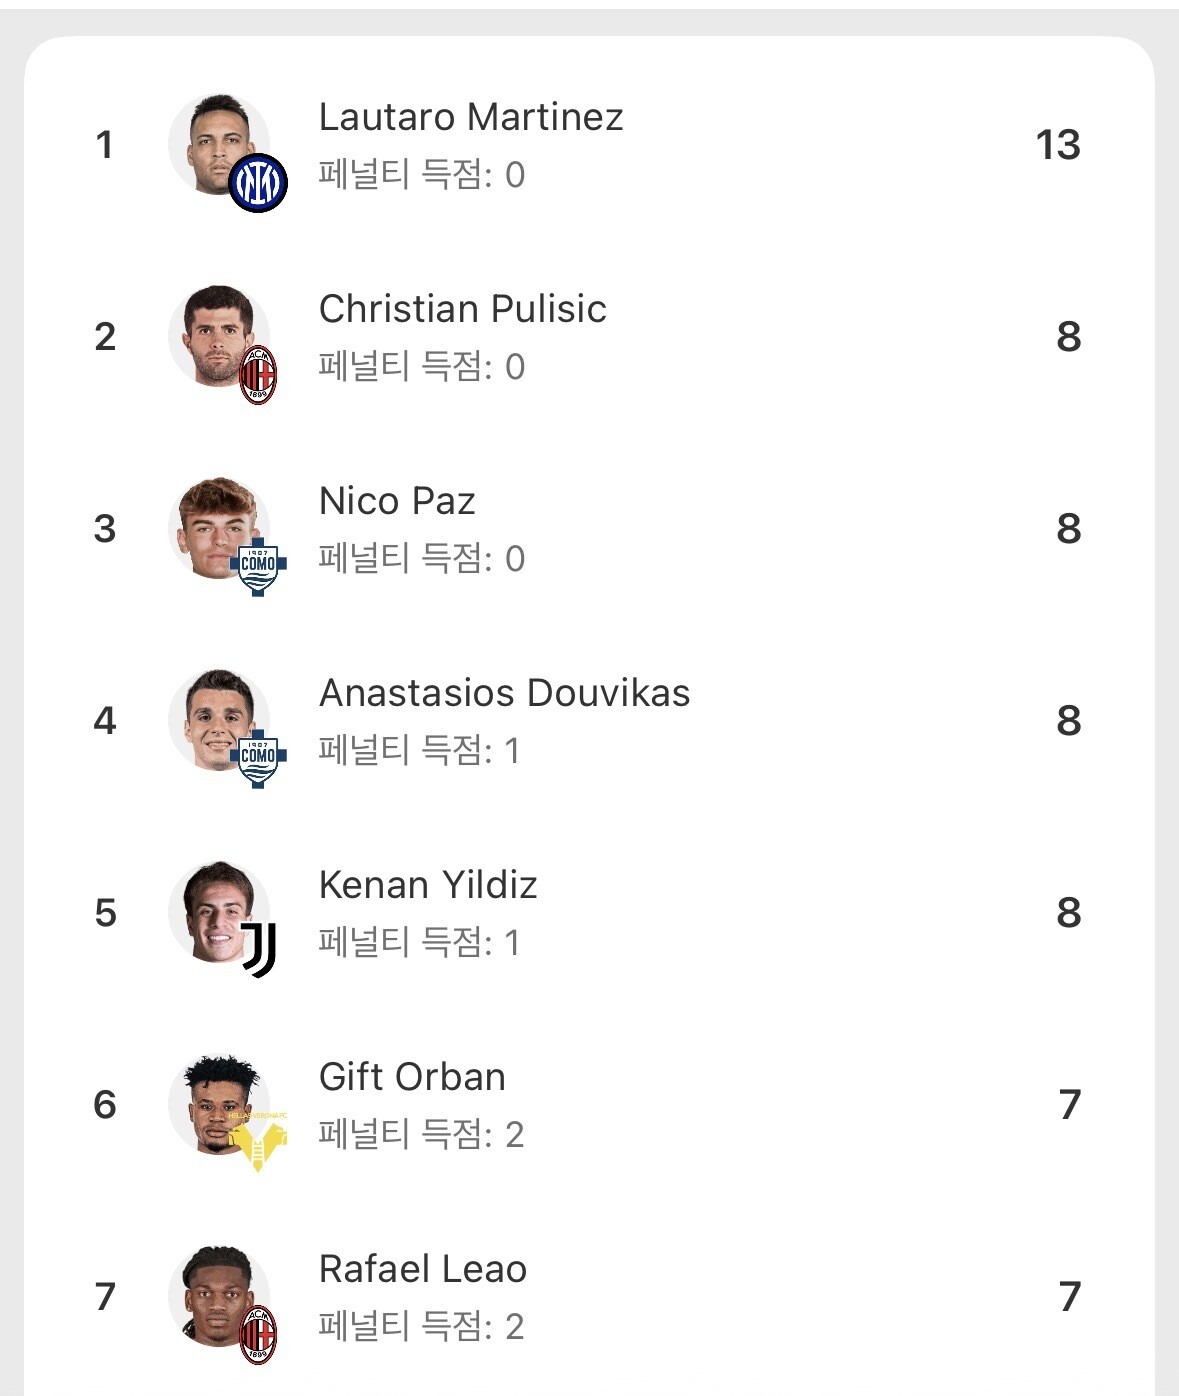
Task: Open Gift Orban player photo
Action: click(213, 1098)
